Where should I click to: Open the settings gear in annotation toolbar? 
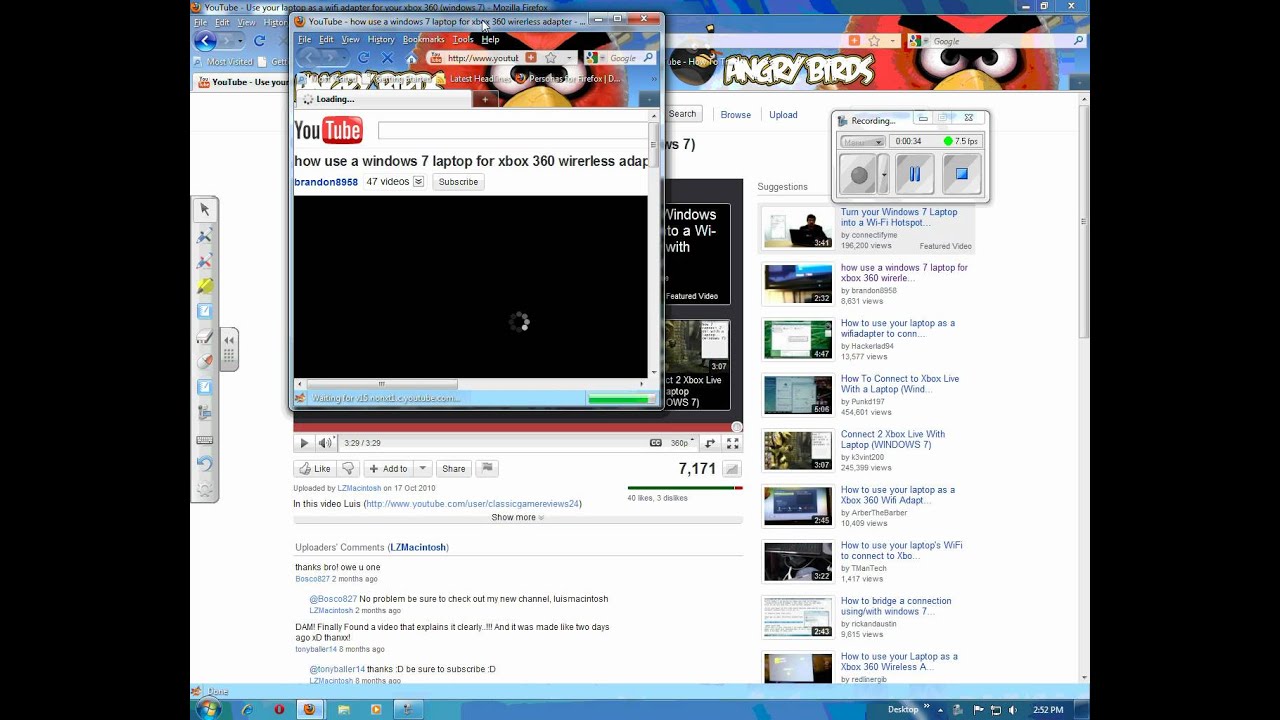tap(204, 489)
